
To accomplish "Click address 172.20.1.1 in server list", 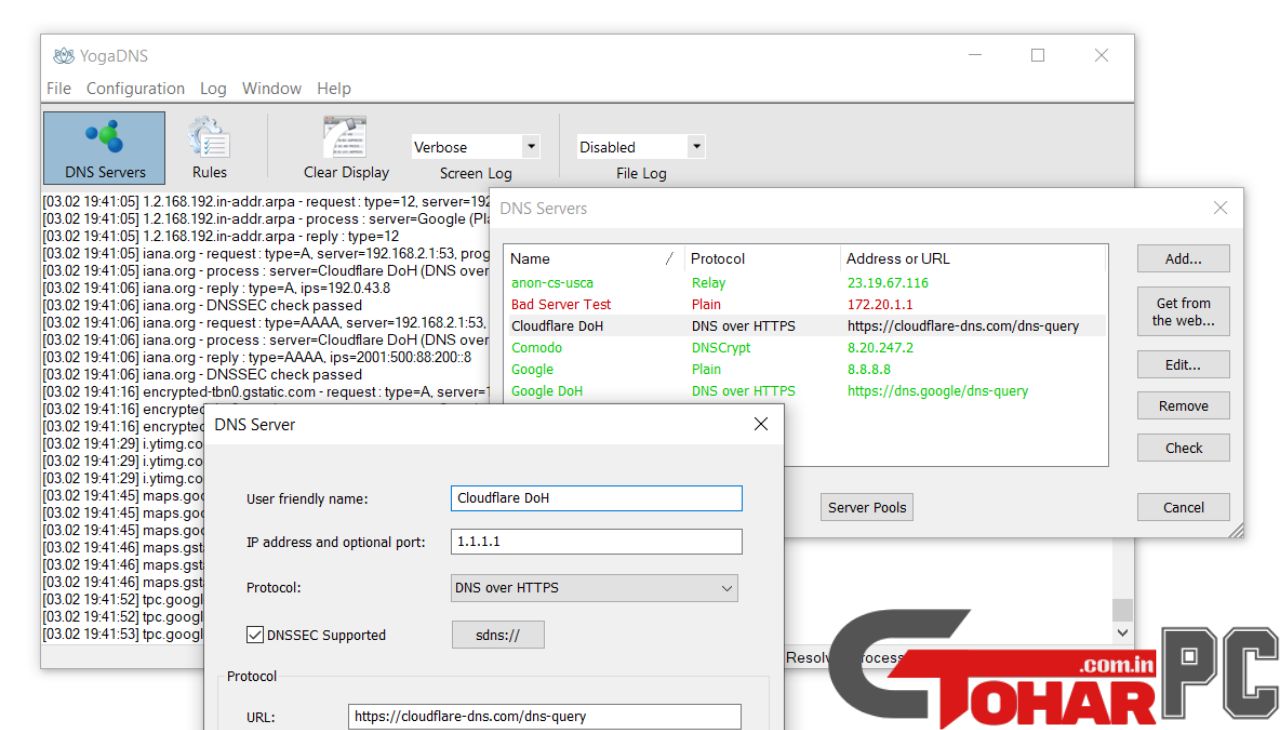I will point(880,304).
